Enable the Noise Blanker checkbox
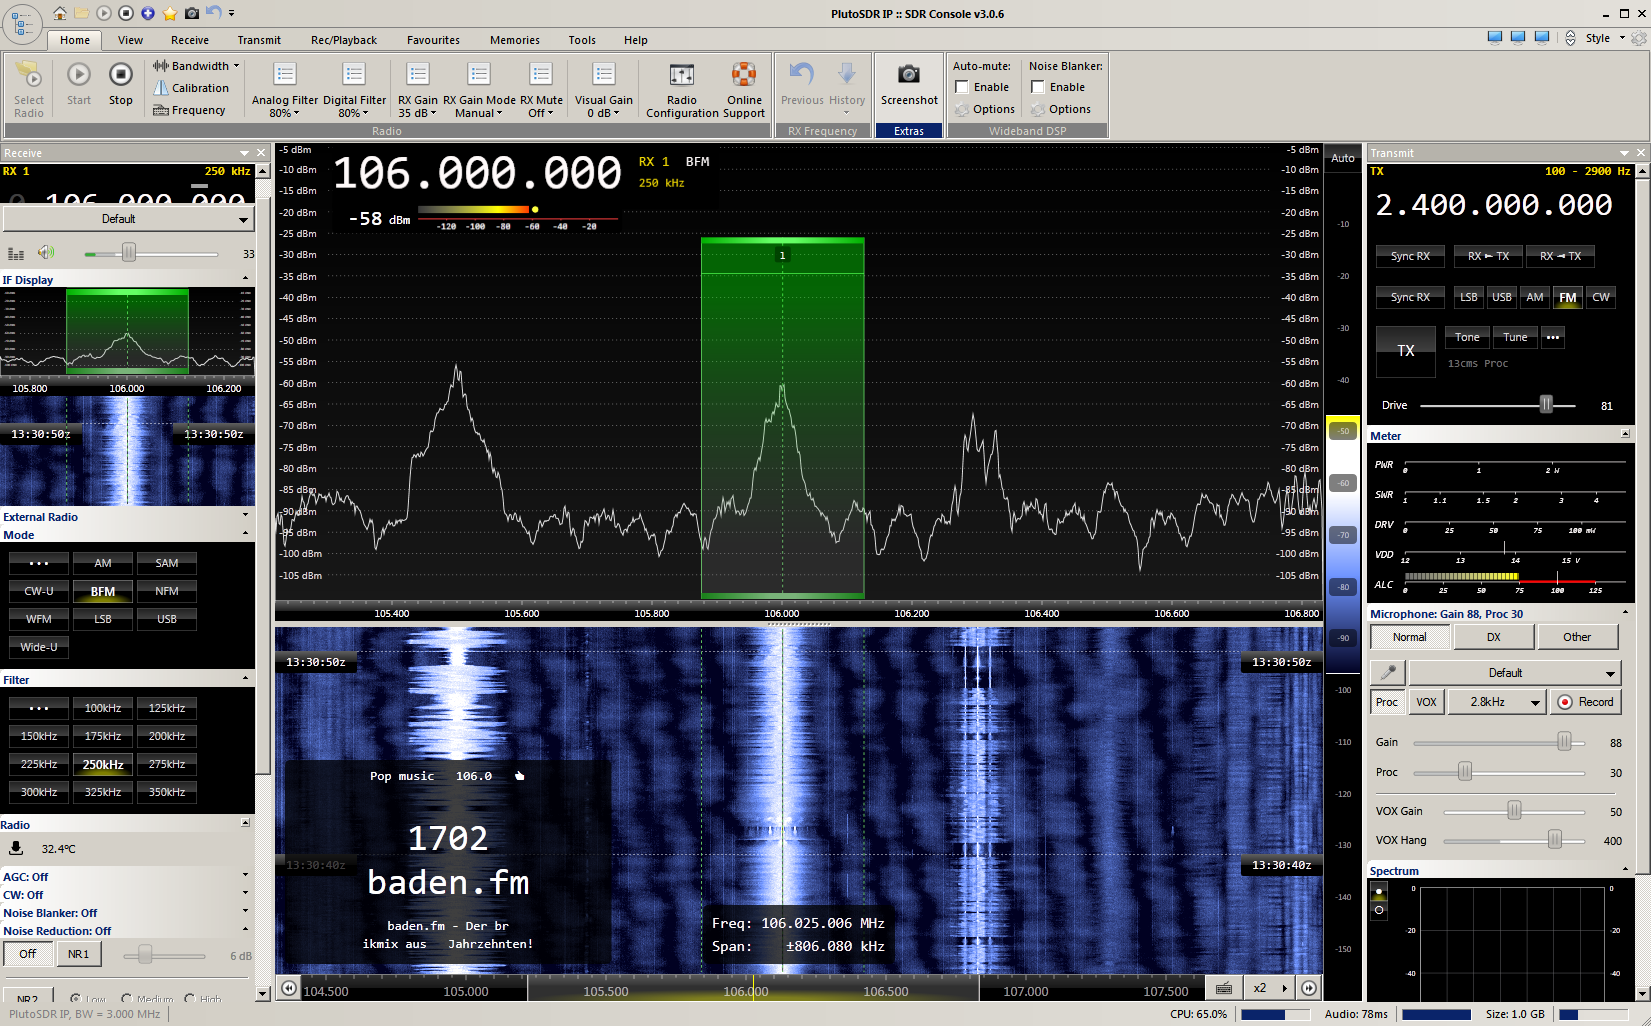 coord(1038,87)
